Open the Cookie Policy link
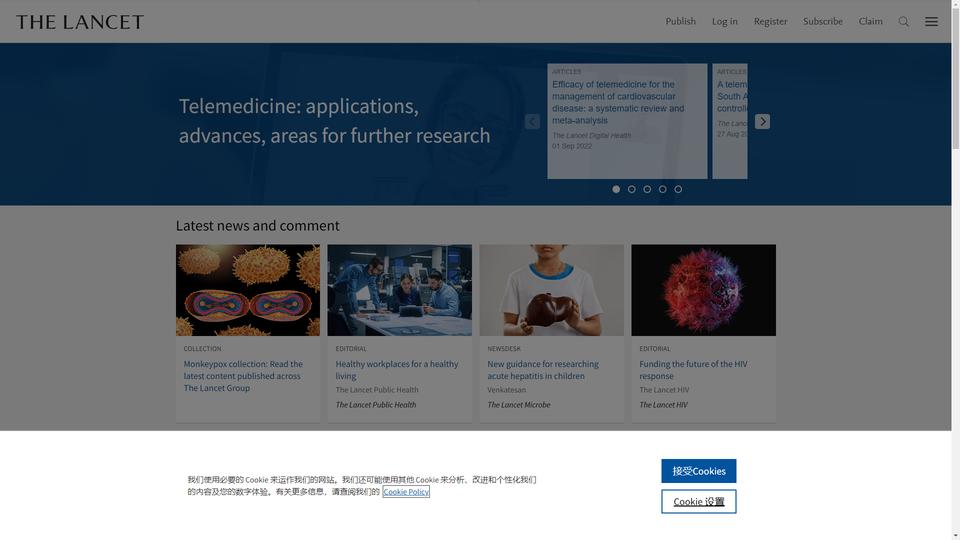960x540 pixels. pos(406,492)
